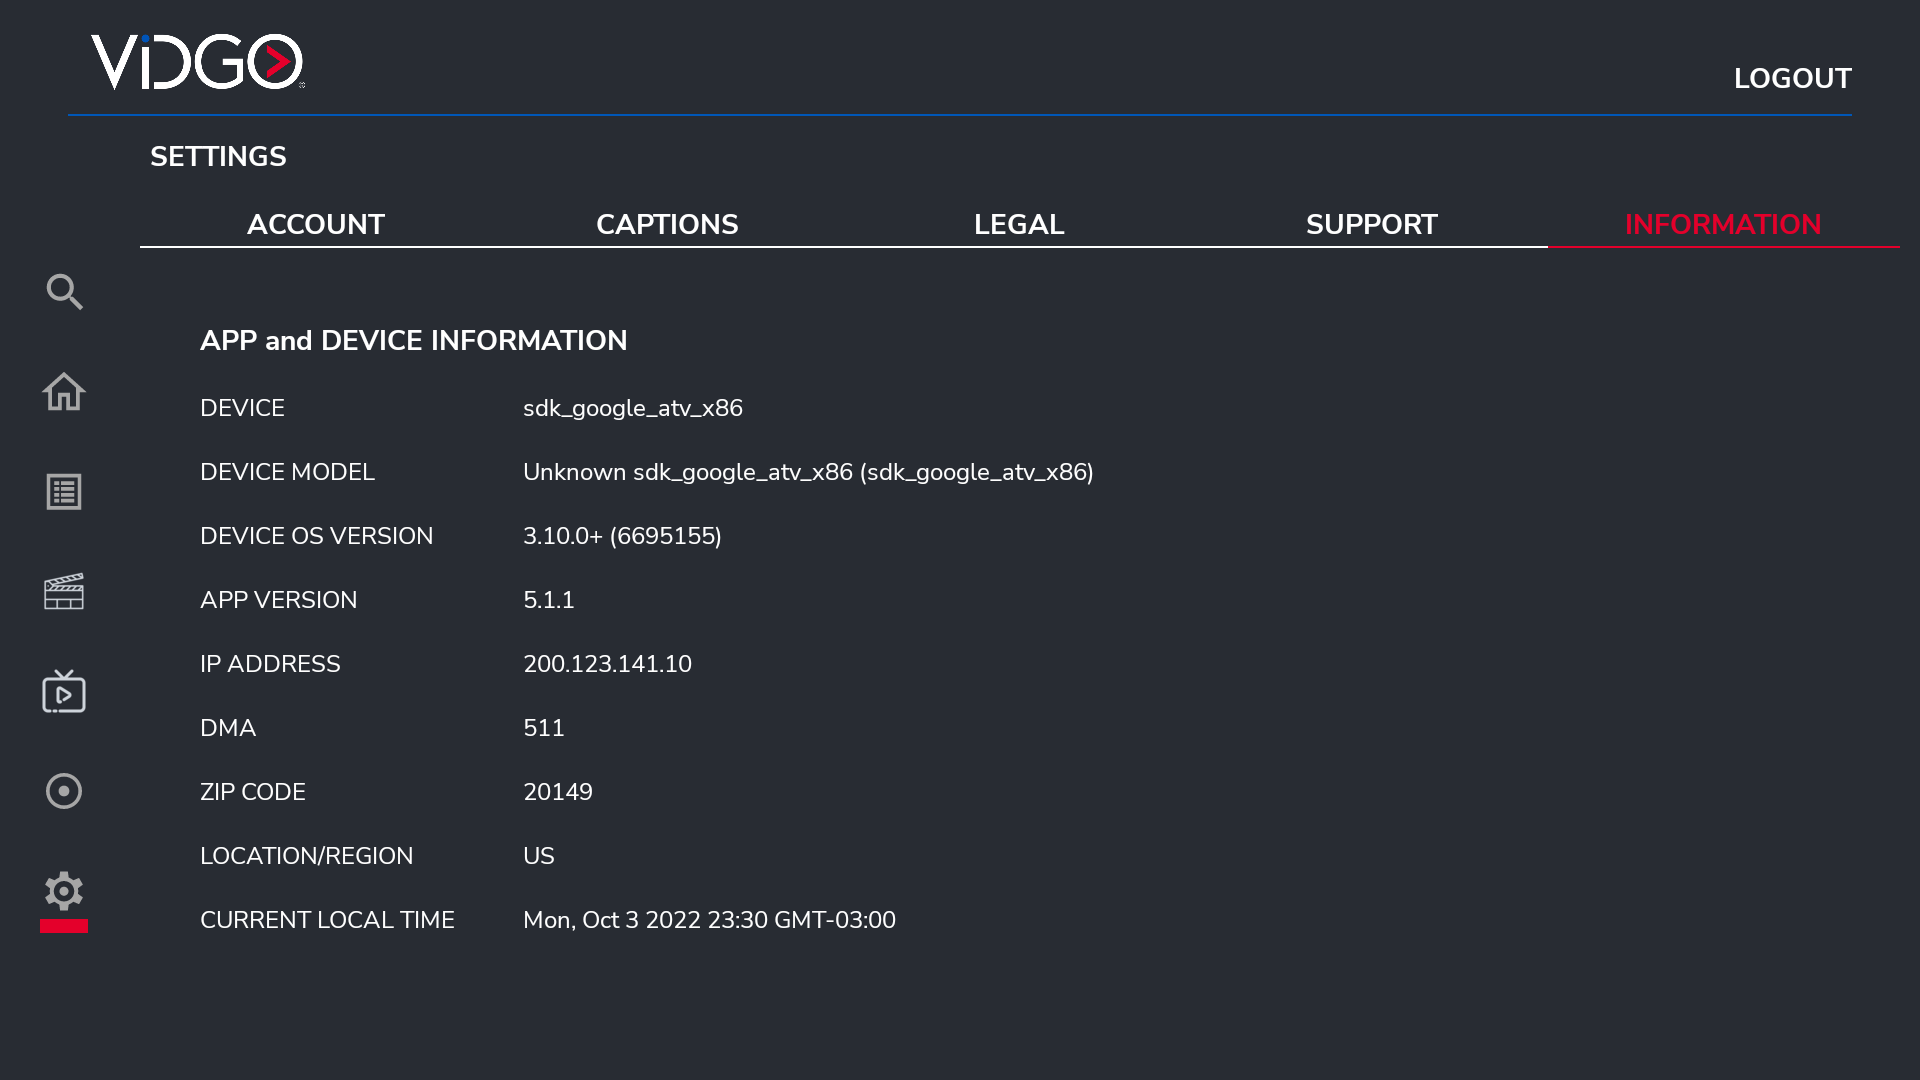
Task: Click the Current Local Time value
Action: click(x=709, y=920)
